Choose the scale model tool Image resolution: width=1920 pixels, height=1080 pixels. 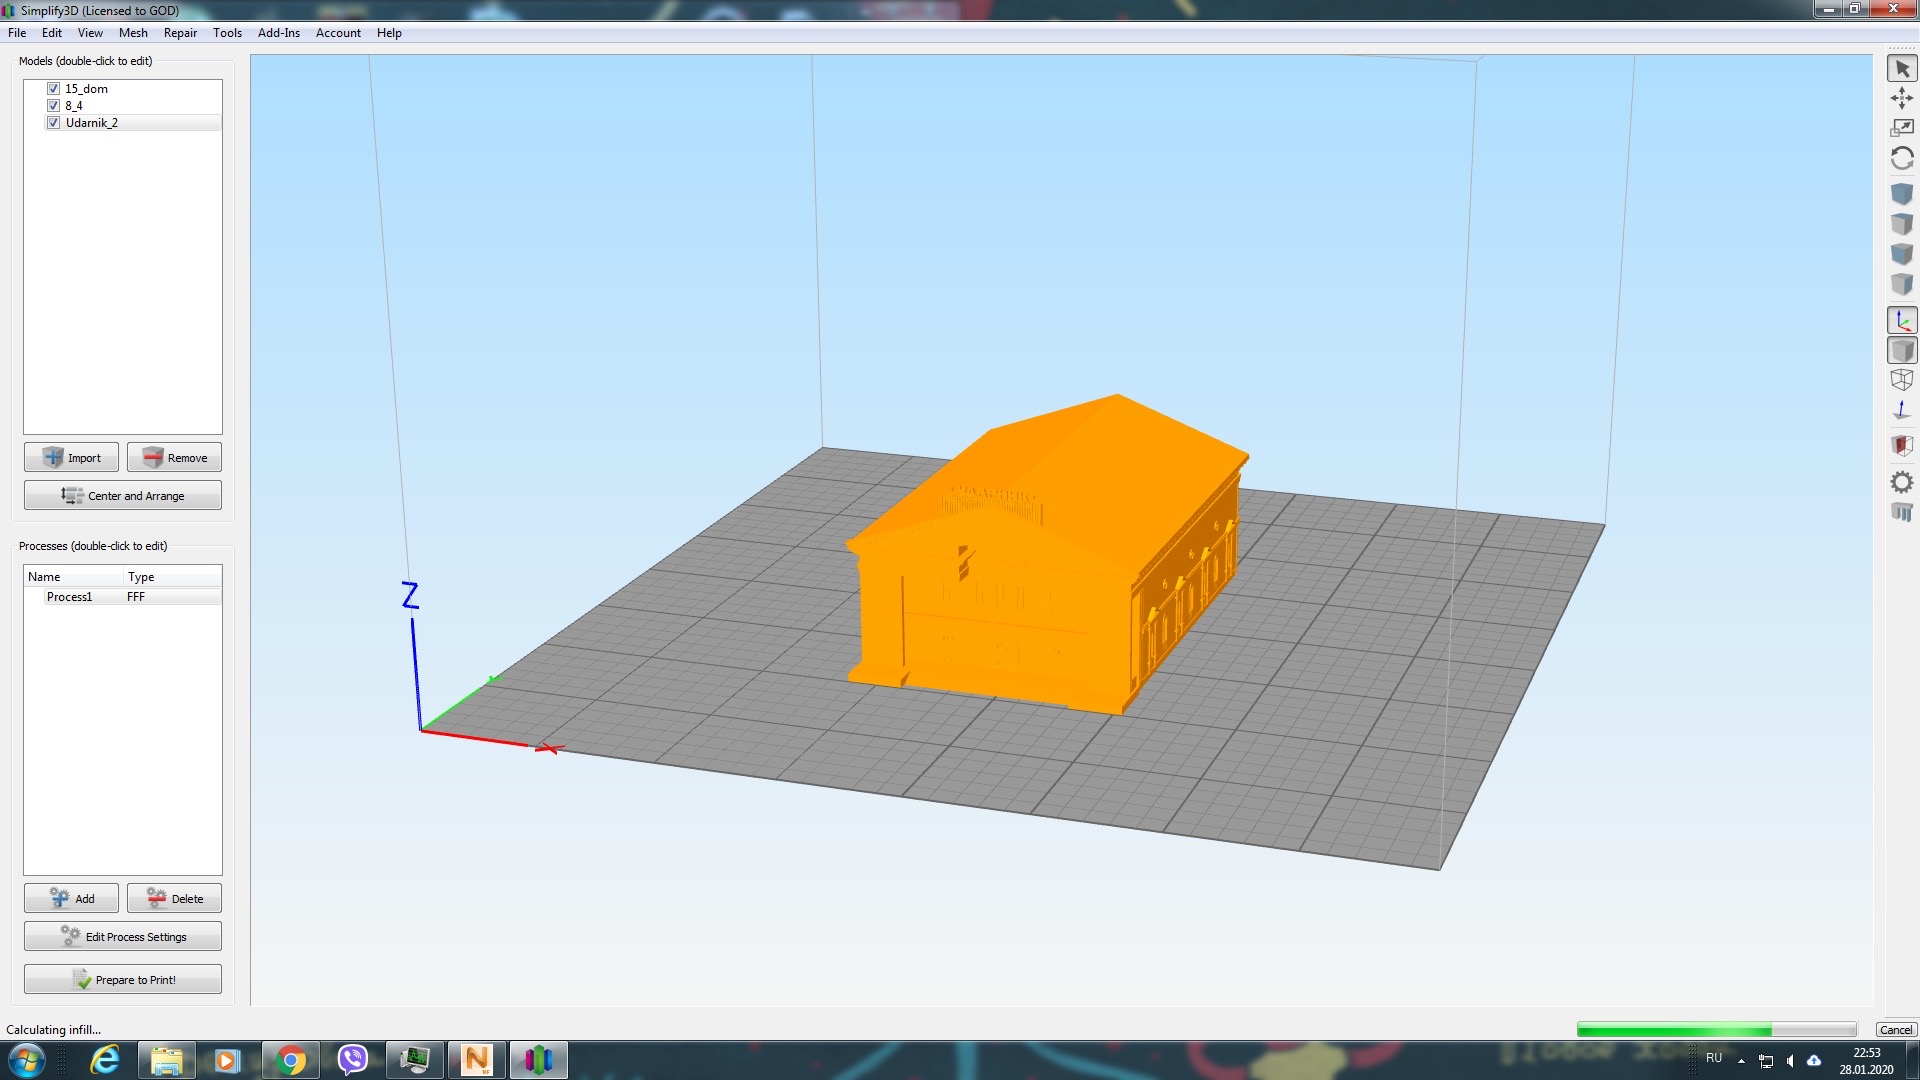point(1902,128)
